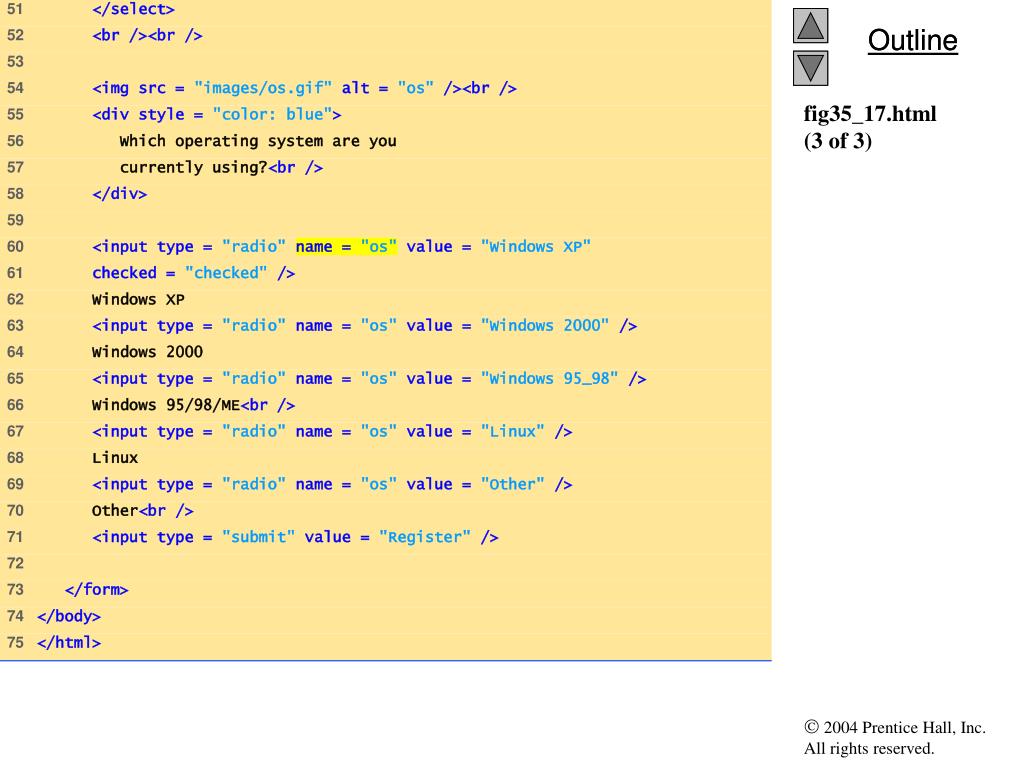Click the "Linux" value string
The height and width of the screenshot is (768, 1024).
513,432
